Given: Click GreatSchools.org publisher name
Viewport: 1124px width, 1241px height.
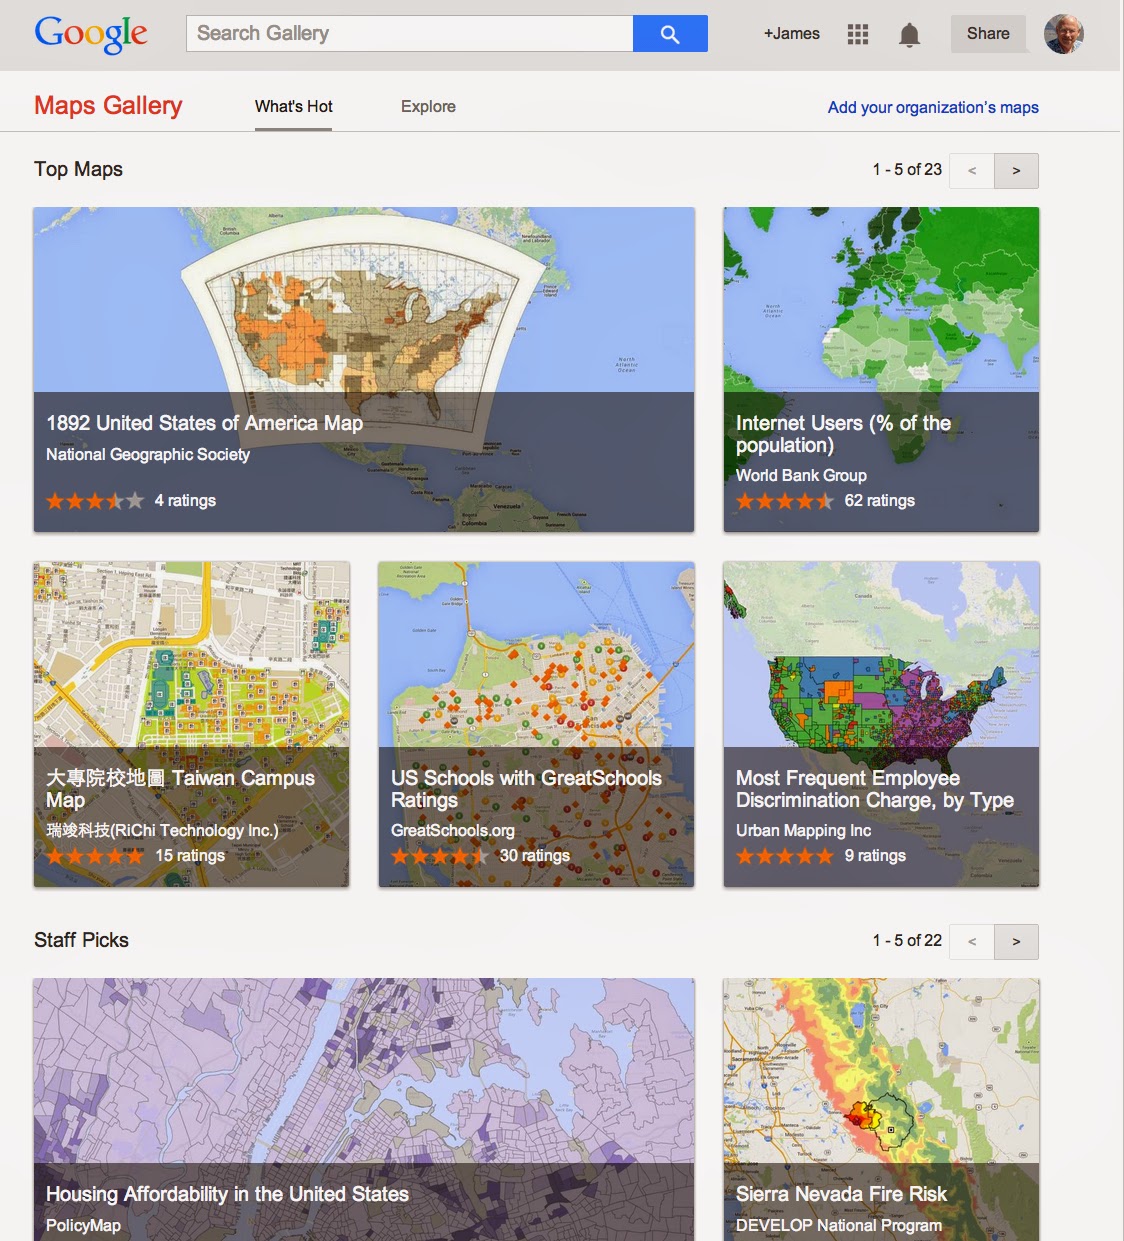Looking at the screenshot, I should point(452,830).
